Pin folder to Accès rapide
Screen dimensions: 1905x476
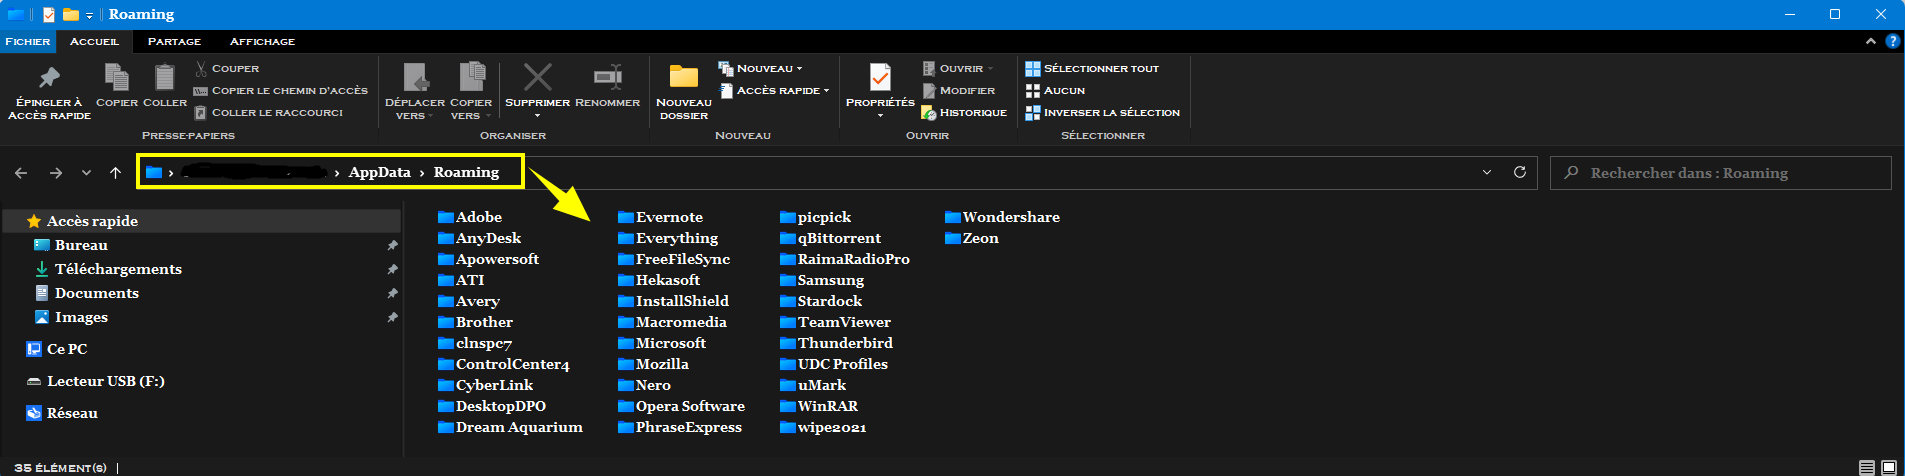coord(49,93)
